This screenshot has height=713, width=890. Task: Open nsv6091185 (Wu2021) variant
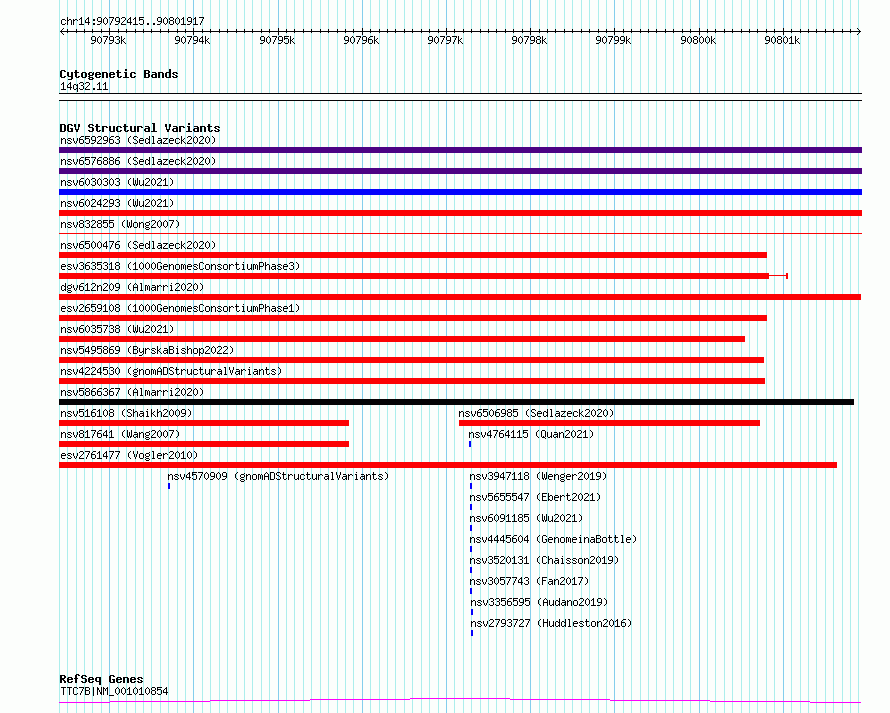click(526, 518)
